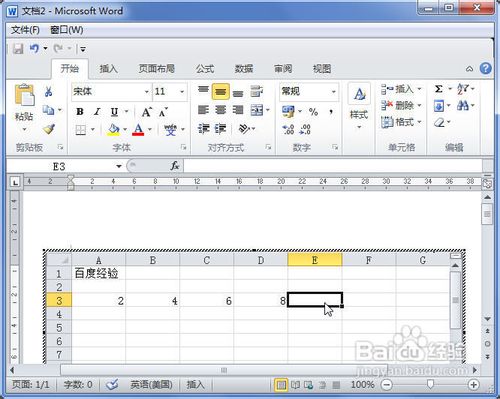Toggle bold formatting
This screenshot has width=500, height=399.
tap(80, 112)
